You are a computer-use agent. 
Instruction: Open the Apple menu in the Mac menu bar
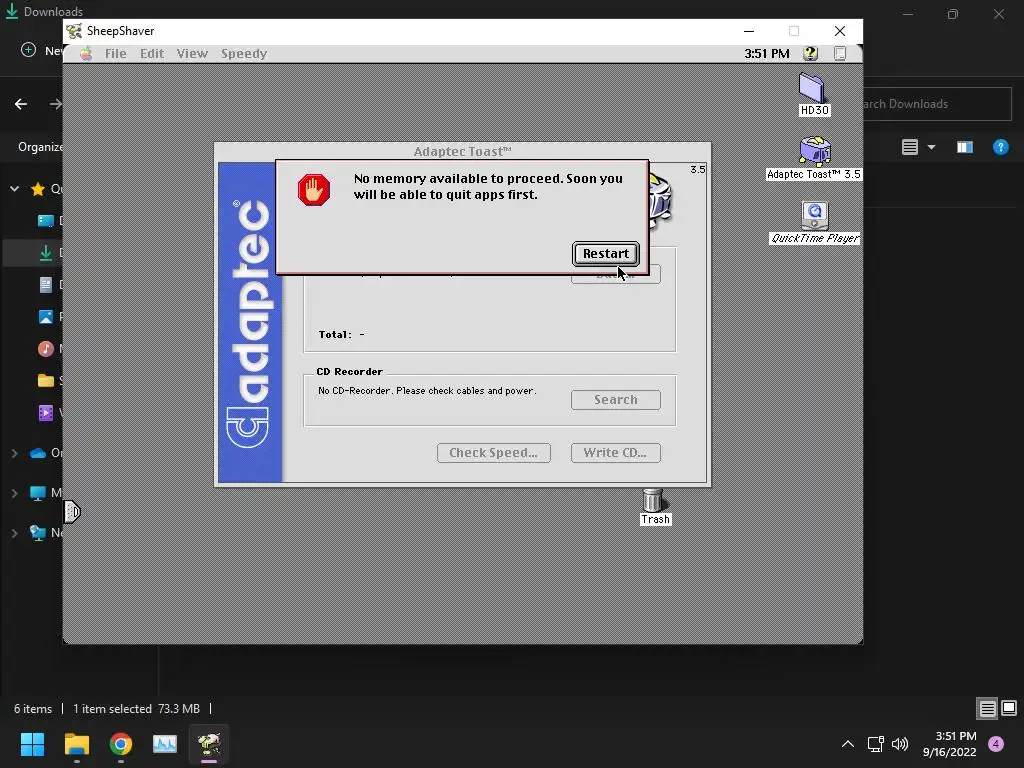(x=86, y=54)
